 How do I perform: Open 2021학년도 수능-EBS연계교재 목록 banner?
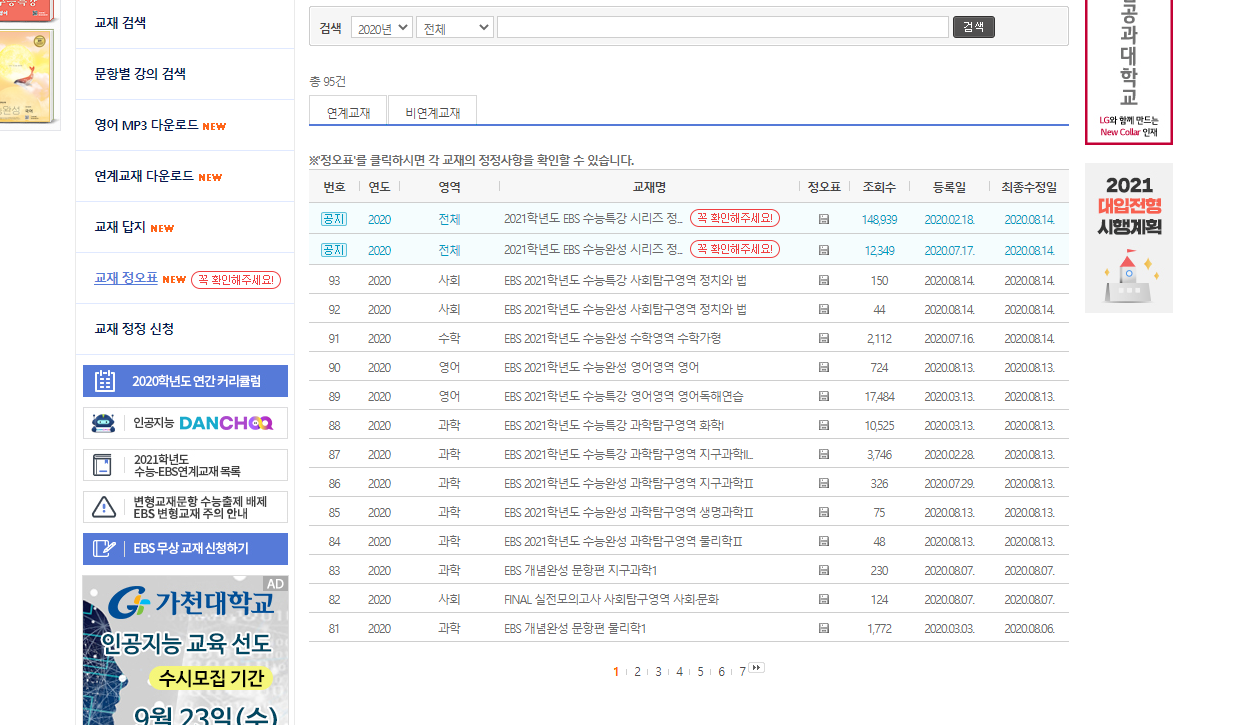[185, 465]
